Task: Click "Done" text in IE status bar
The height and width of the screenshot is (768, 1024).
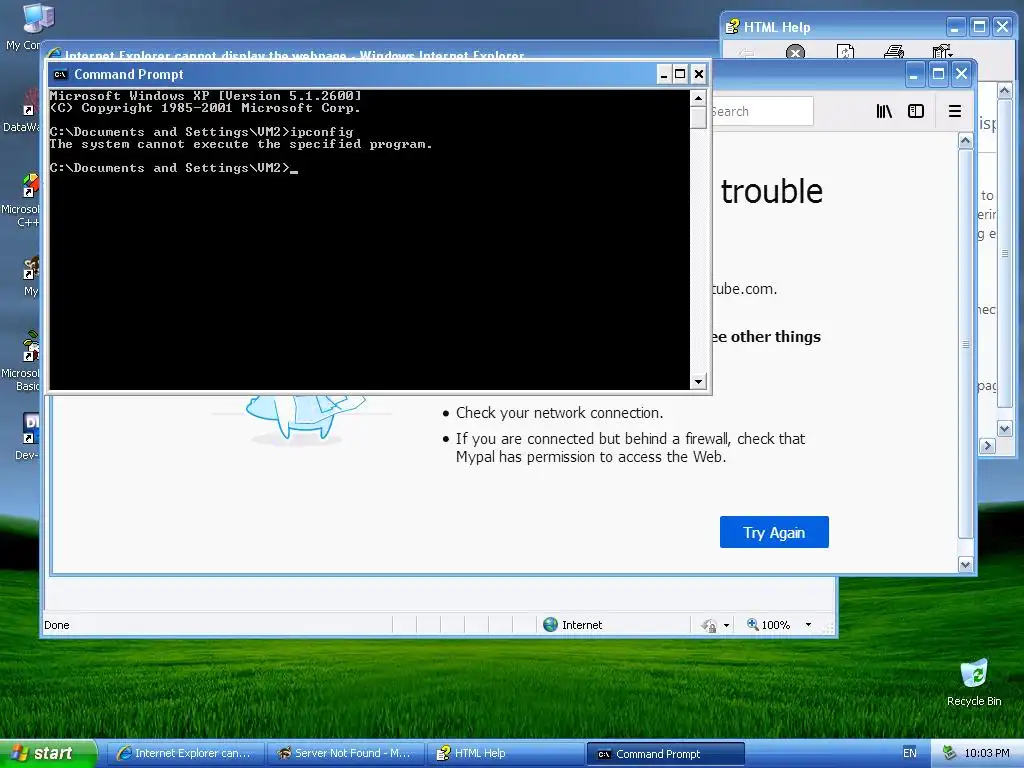Action: 57,625
